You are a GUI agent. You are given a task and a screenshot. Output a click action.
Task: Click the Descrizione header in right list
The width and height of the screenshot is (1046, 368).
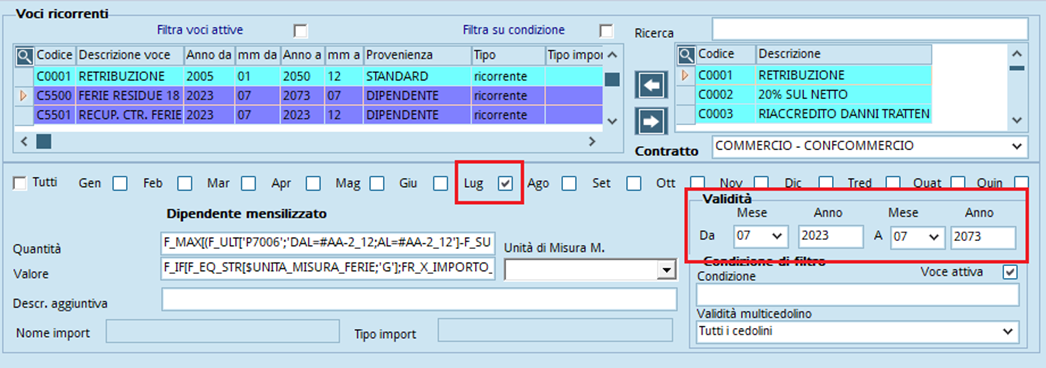[843, 55]
